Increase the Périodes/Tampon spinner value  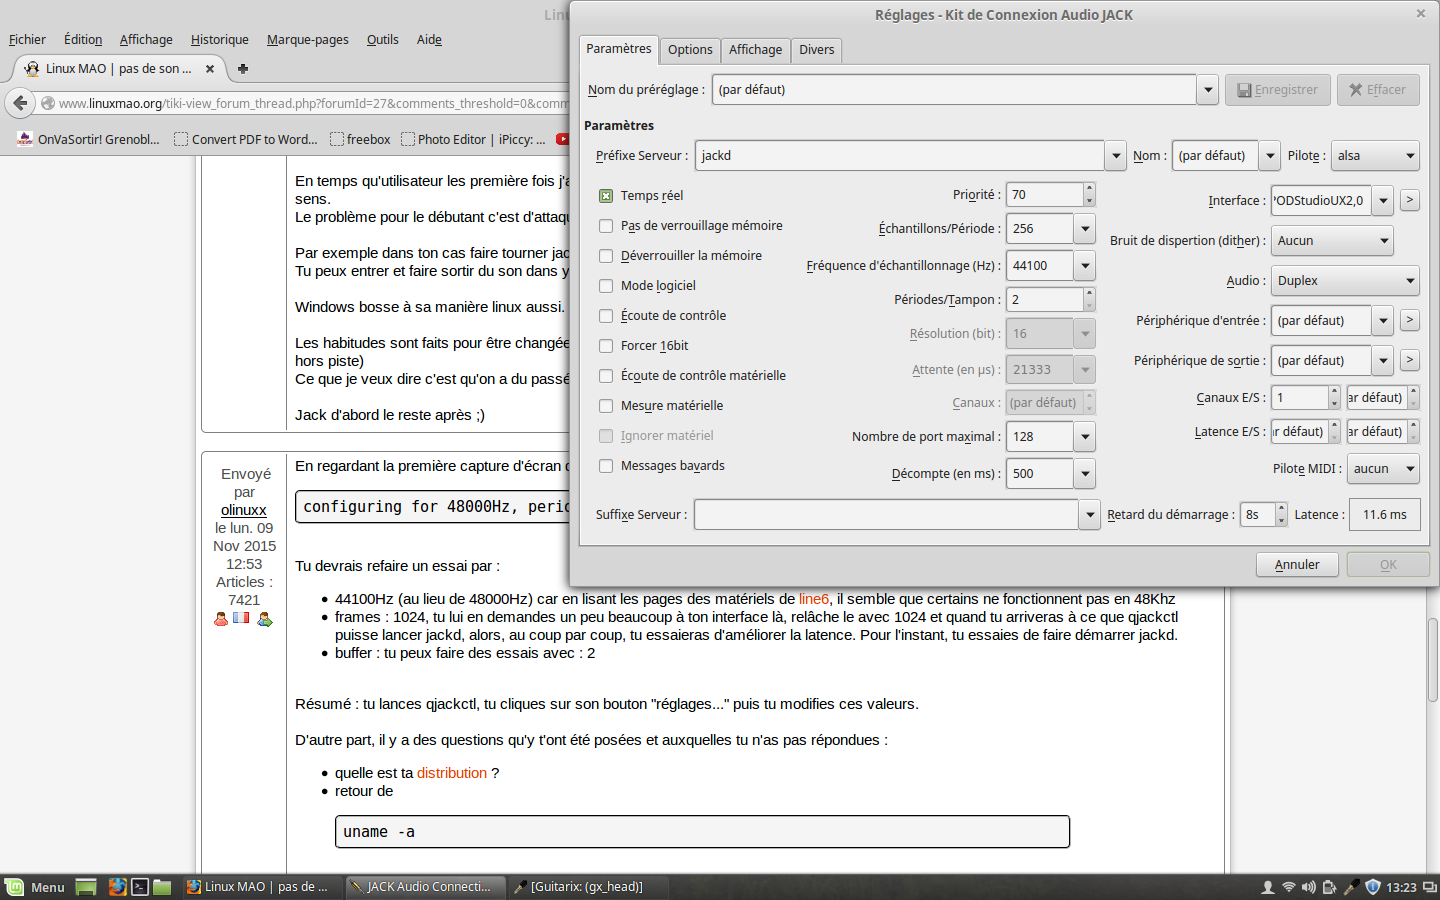pyautogui.click(x=1090, y=294)
